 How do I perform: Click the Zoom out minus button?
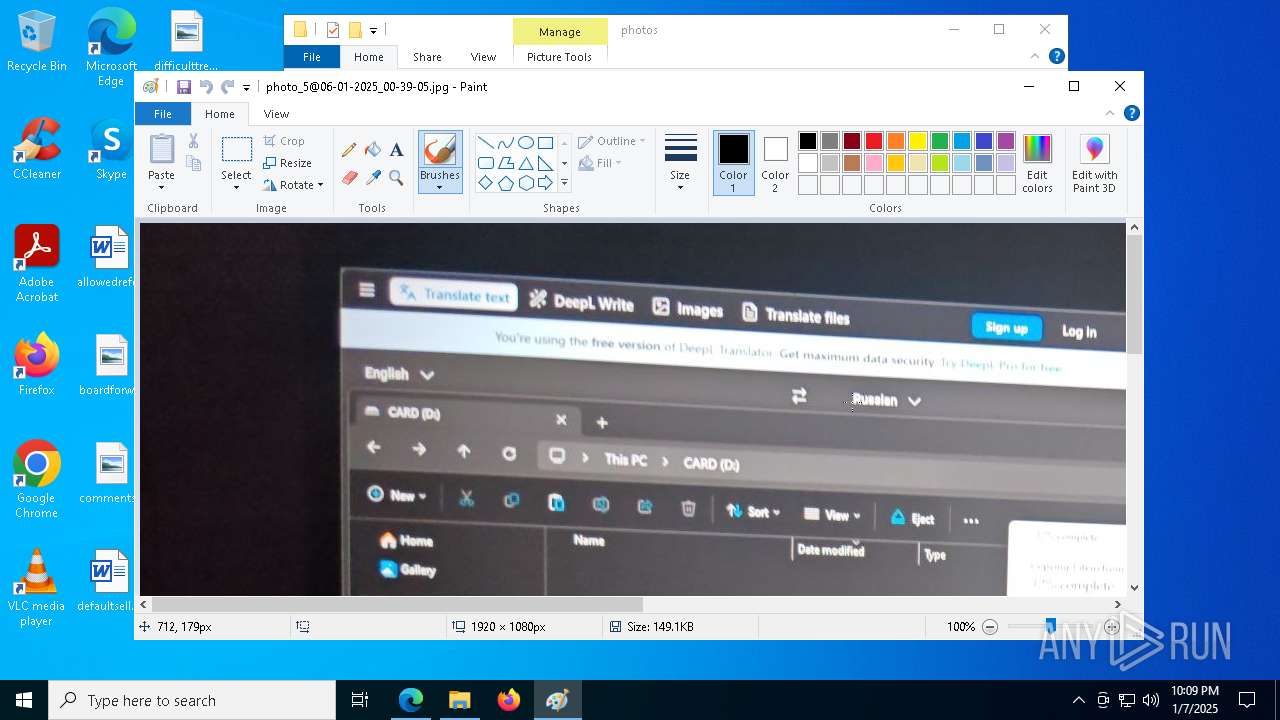pos(990,627)
